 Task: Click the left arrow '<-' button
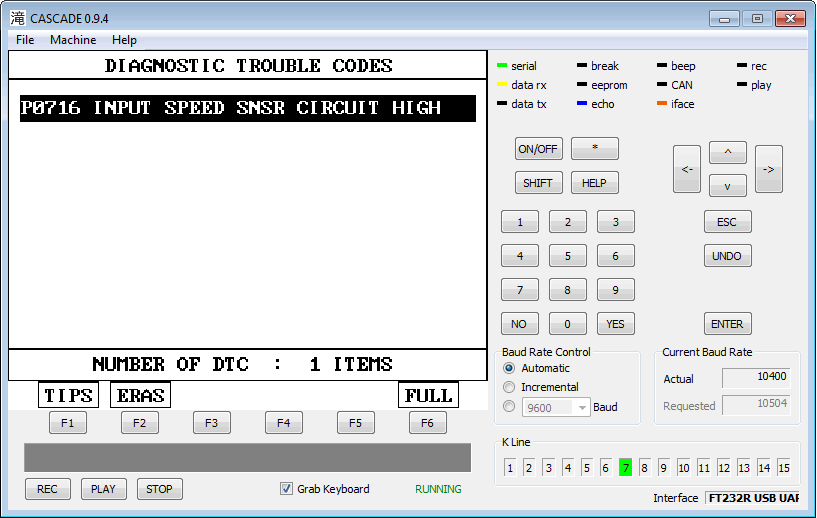(687, 169)
